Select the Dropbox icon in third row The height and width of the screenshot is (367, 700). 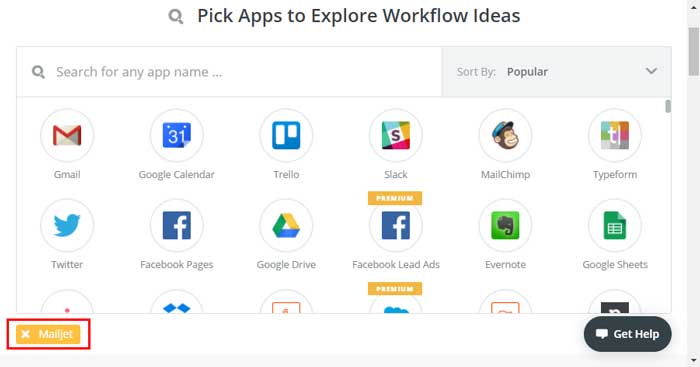click(177, 302)
